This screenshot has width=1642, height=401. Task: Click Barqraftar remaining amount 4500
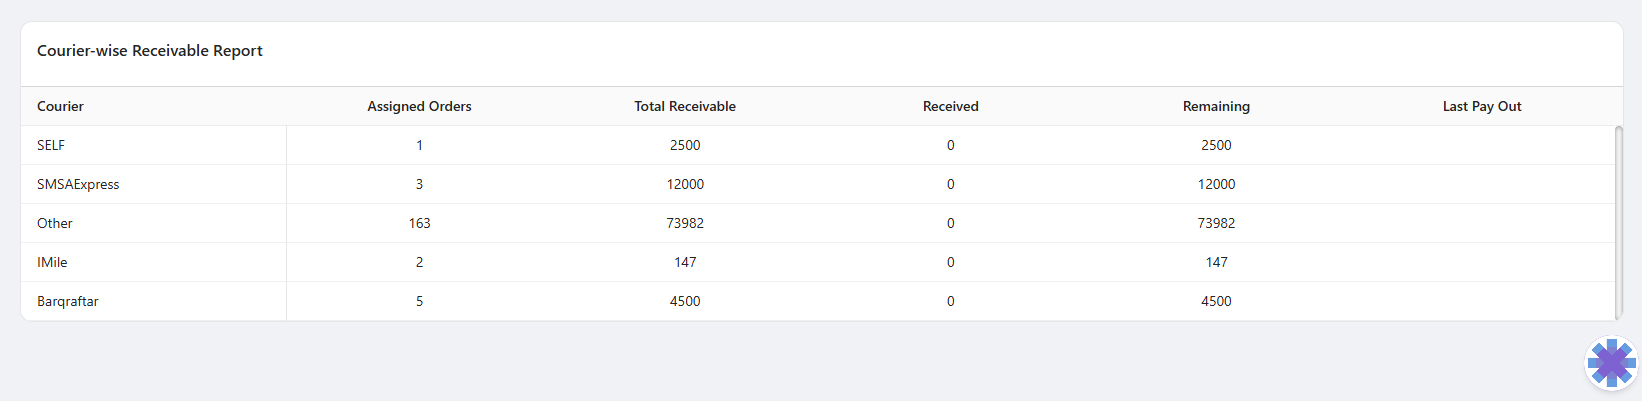[x=1216, y=301]
